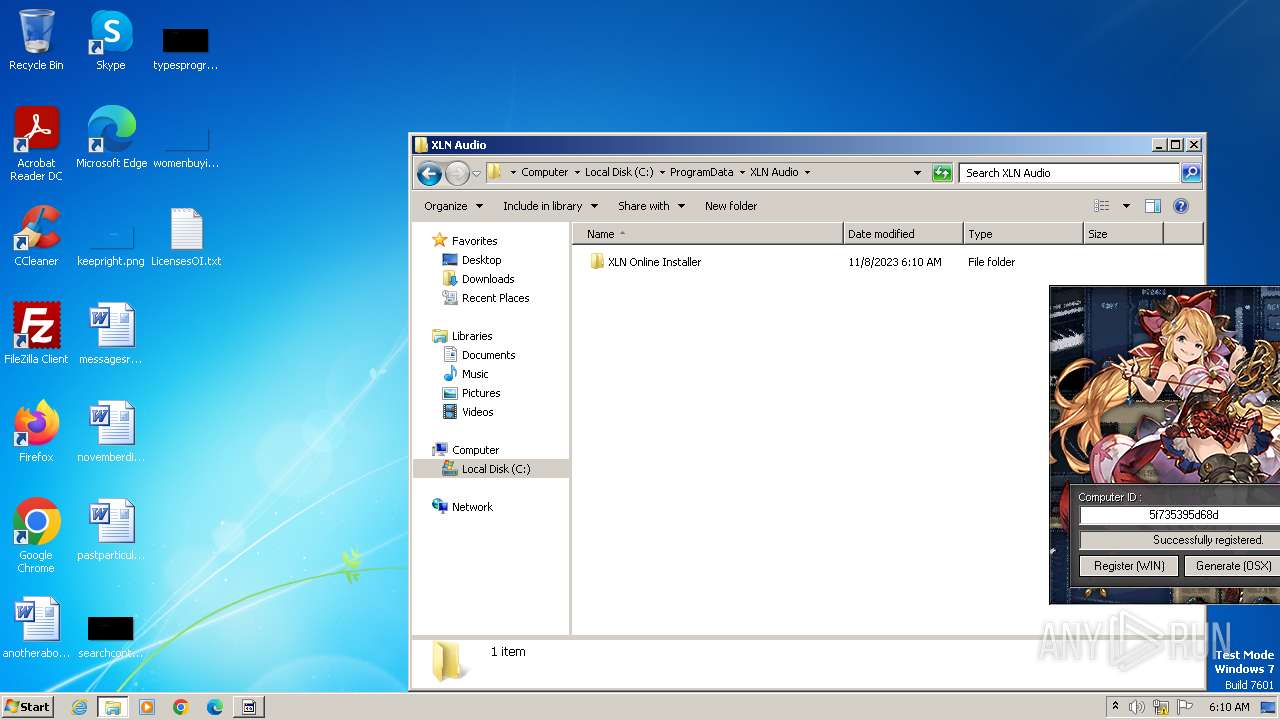Open the recent pages dropdown arrow
The width and height of the screenshot is (1280, 720).
tap(476, 173)
